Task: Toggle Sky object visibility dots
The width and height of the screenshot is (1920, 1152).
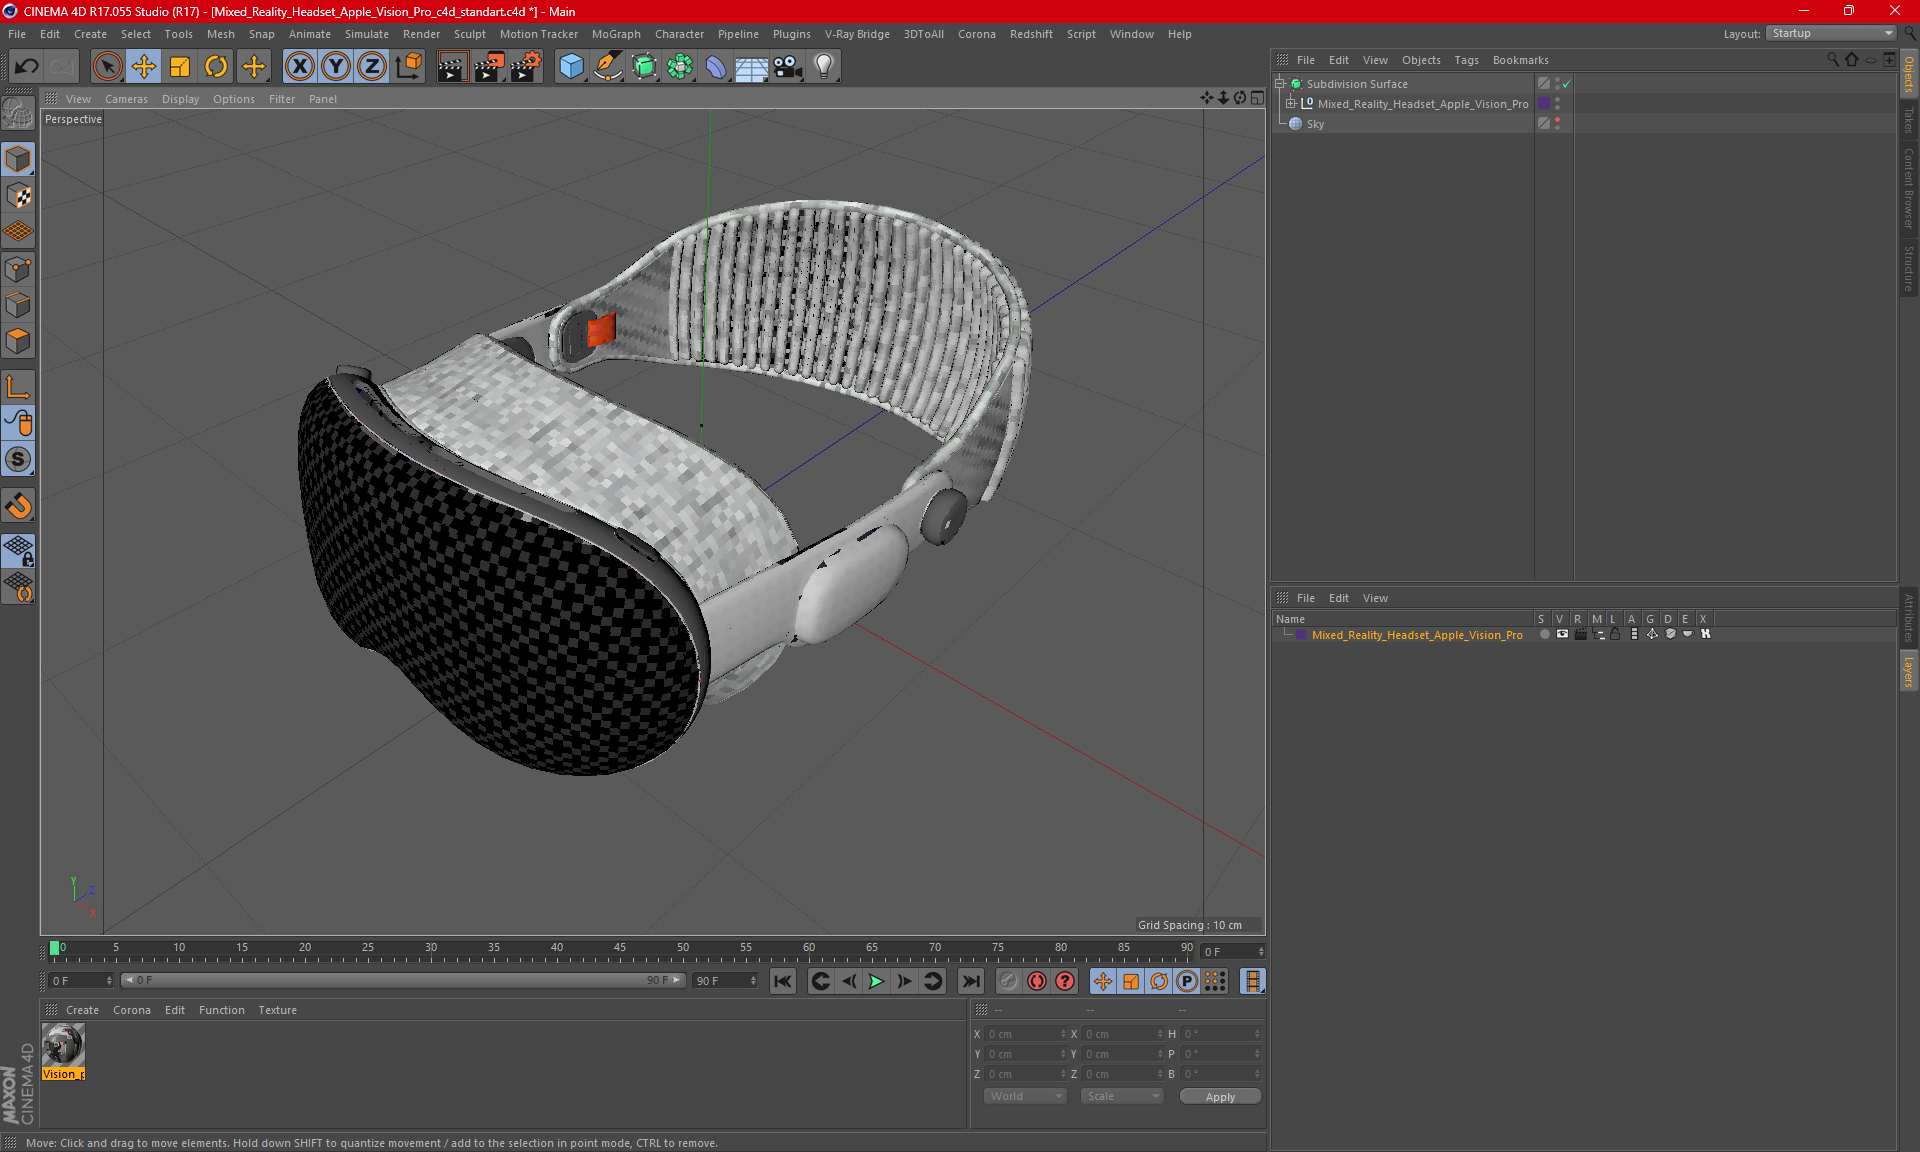Action: click(1557, 124)
